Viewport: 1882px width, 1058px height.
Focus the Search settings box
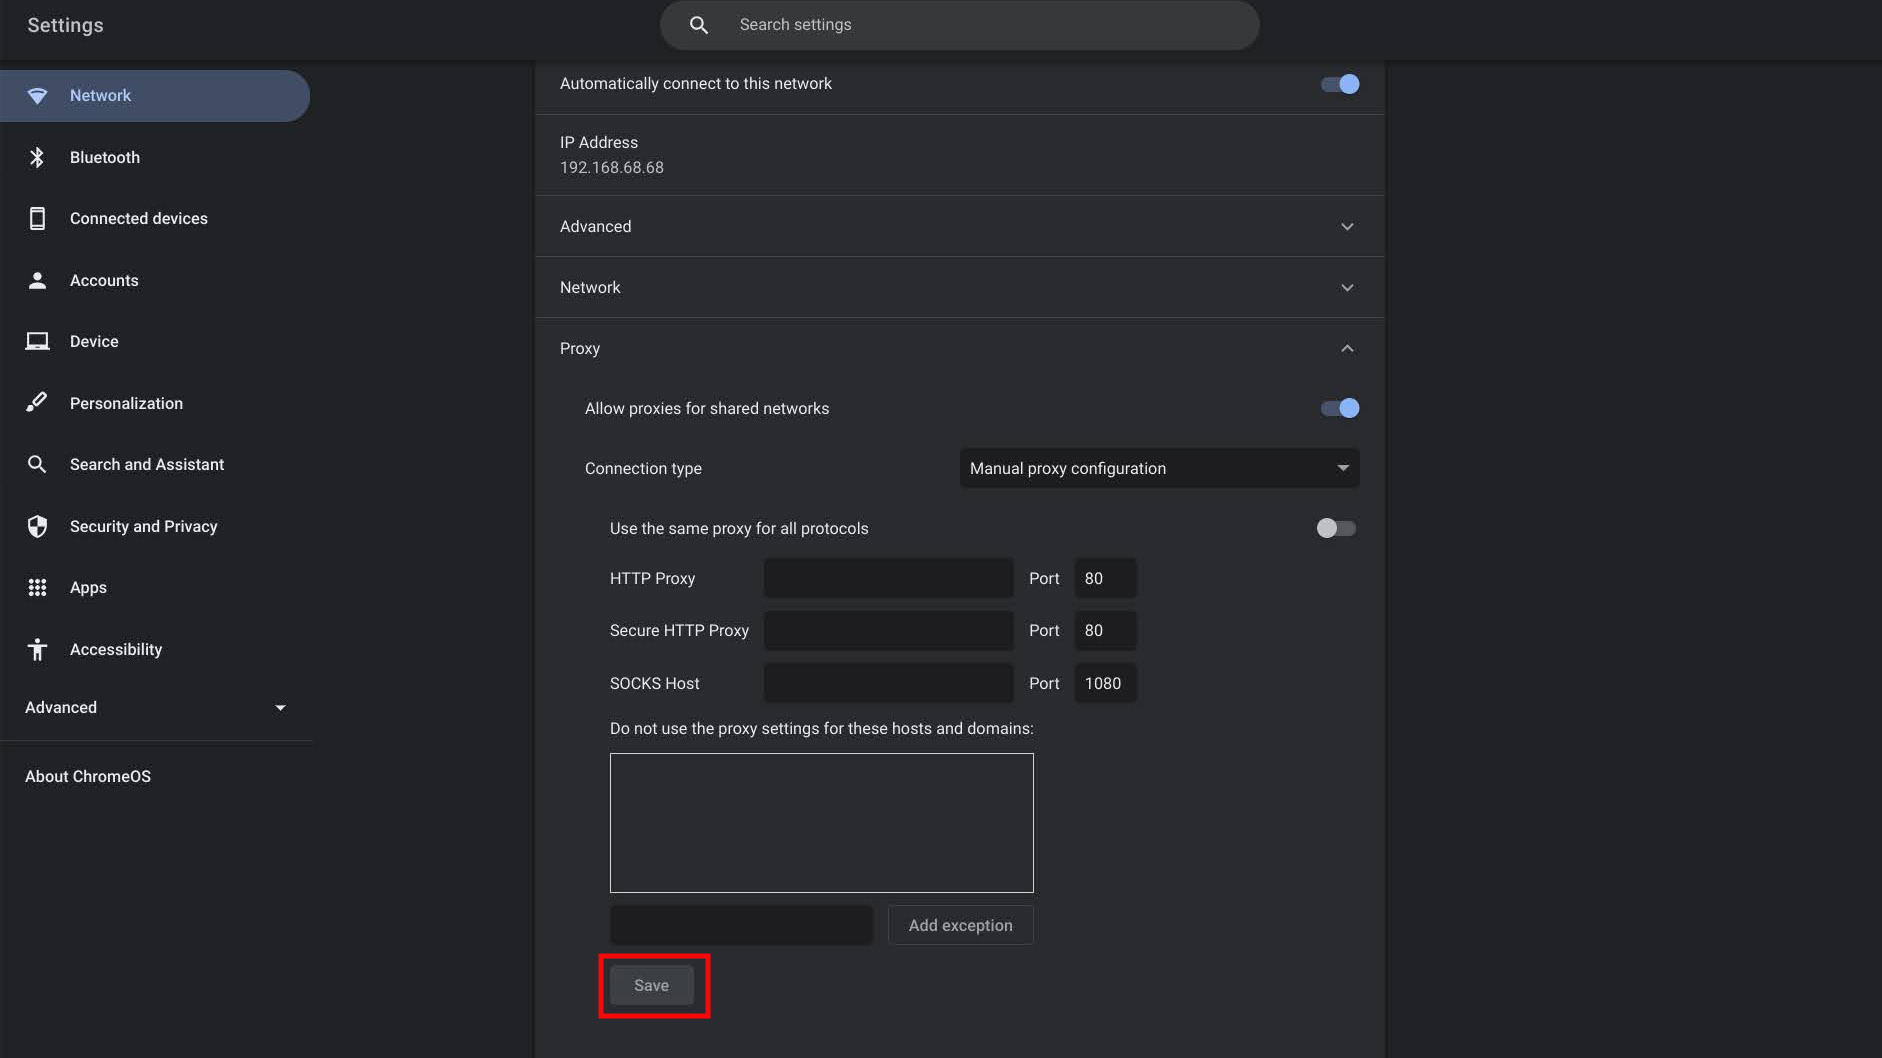(x=960, y=25)
